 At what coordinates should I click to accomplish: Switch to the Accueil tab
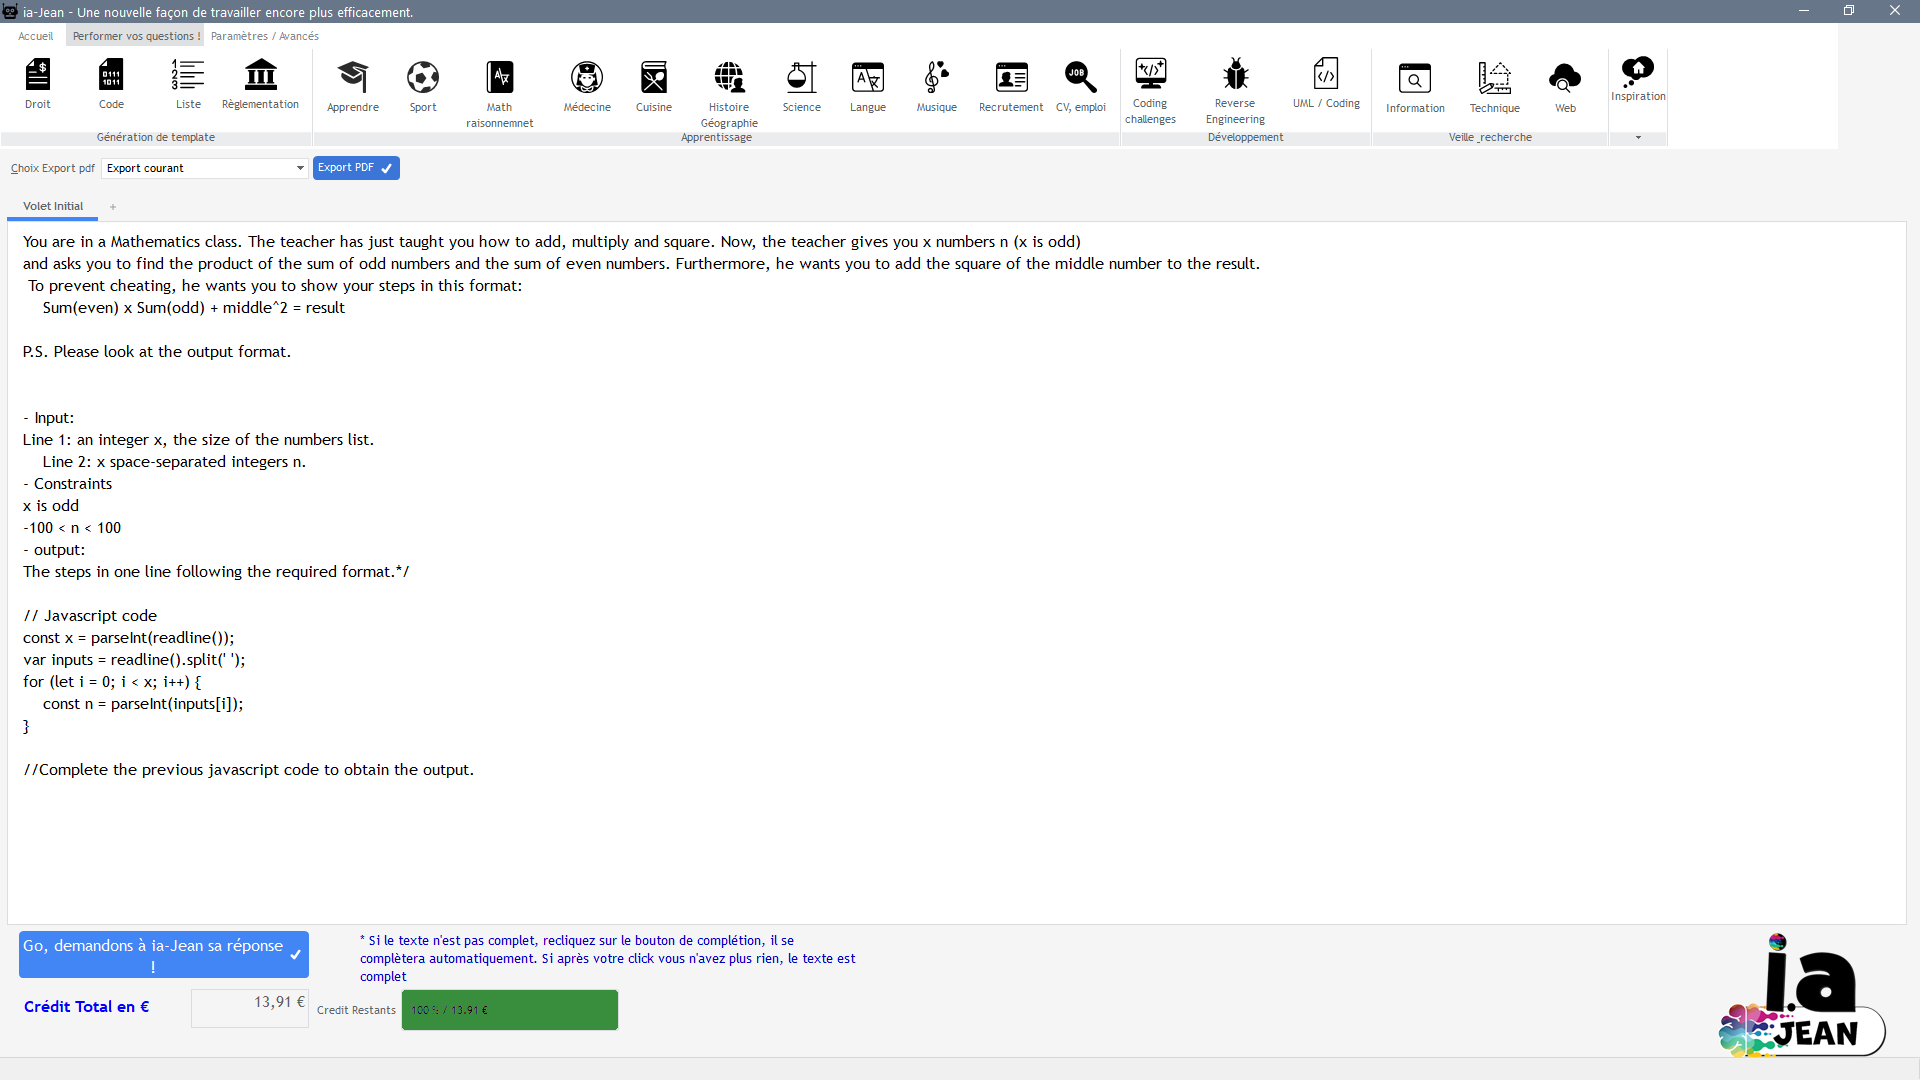point(36,35)
